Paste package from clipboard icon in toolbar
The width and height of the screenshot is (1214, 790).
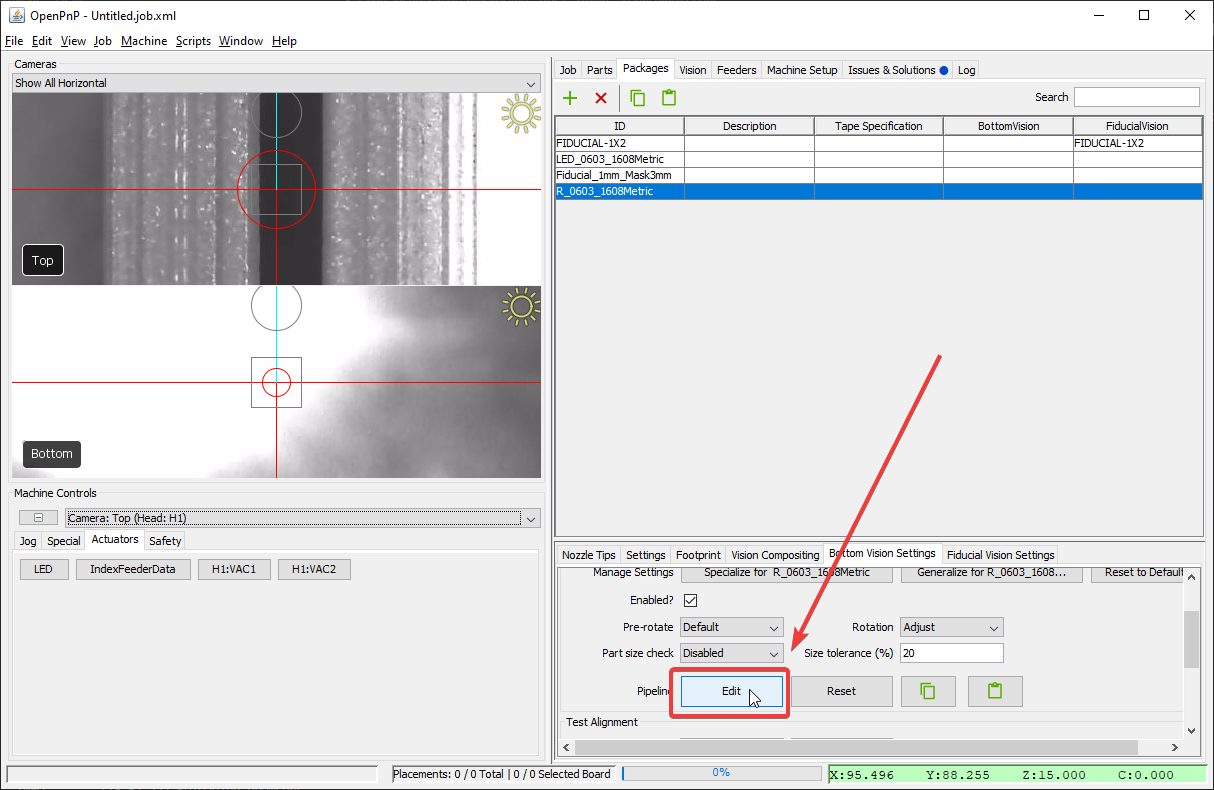pyautogui.click(x=668, y=98)
